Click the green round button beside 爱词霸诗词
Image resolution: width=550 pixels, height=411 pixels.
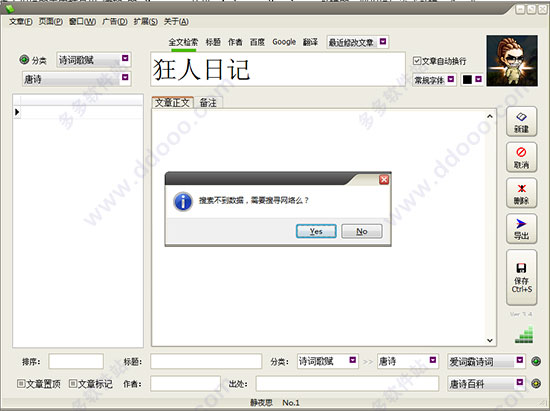tap(536, 361)
